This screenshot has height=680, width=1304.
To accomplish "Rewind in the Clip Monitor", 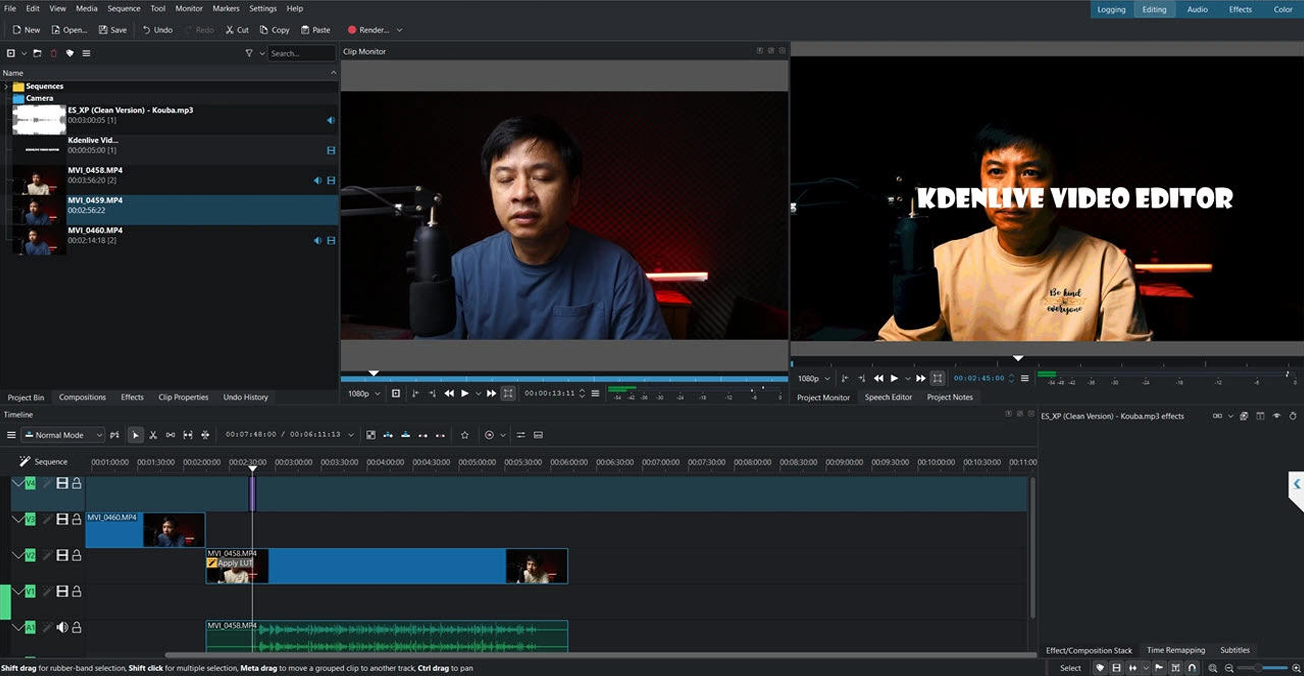I will coord(449,394).
